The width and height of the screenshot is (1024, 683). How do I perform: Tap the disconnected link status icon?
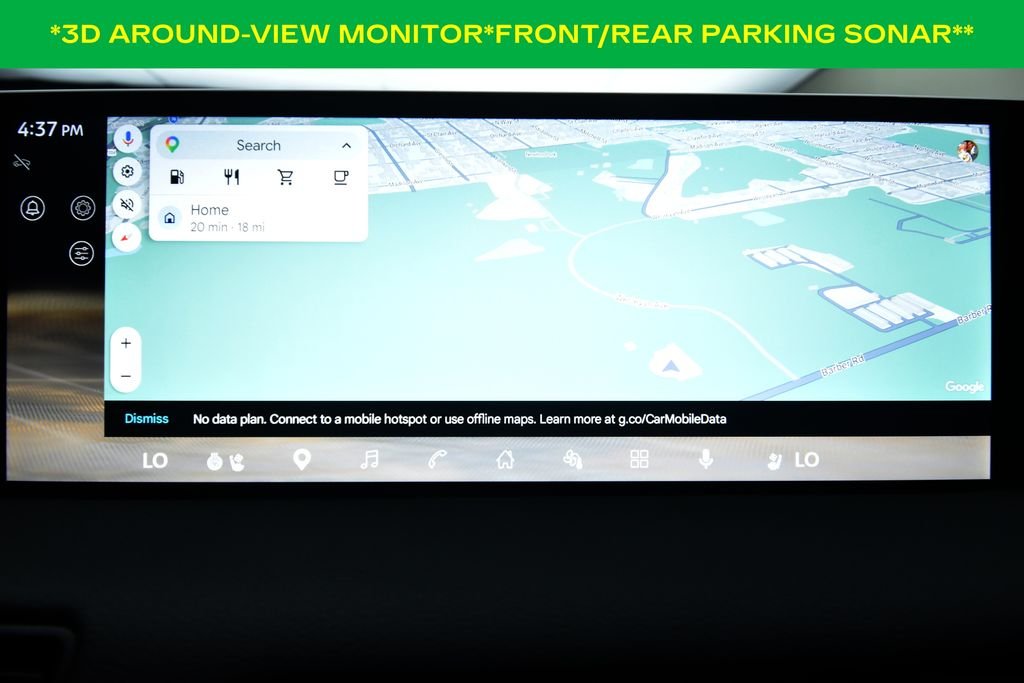(x=22, y=162)
